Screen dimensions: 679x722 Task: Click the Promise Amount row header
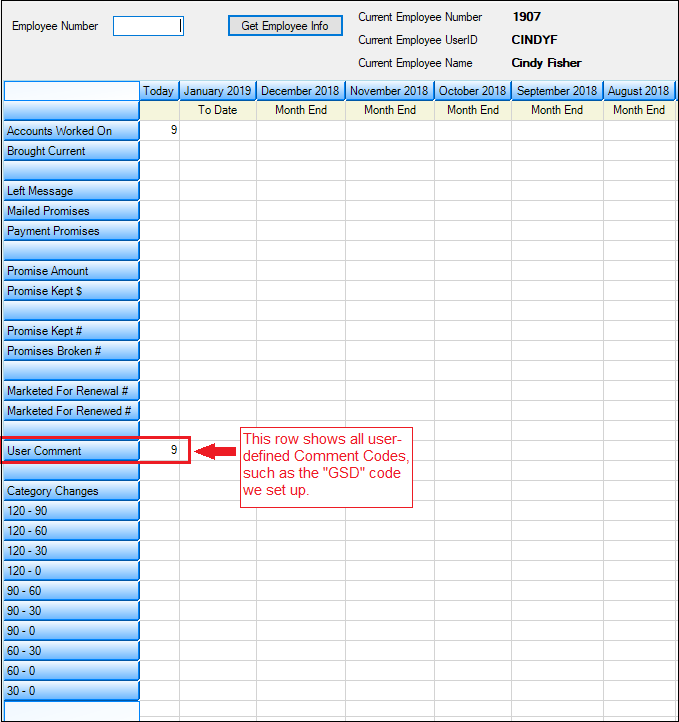tap(71, 271)
